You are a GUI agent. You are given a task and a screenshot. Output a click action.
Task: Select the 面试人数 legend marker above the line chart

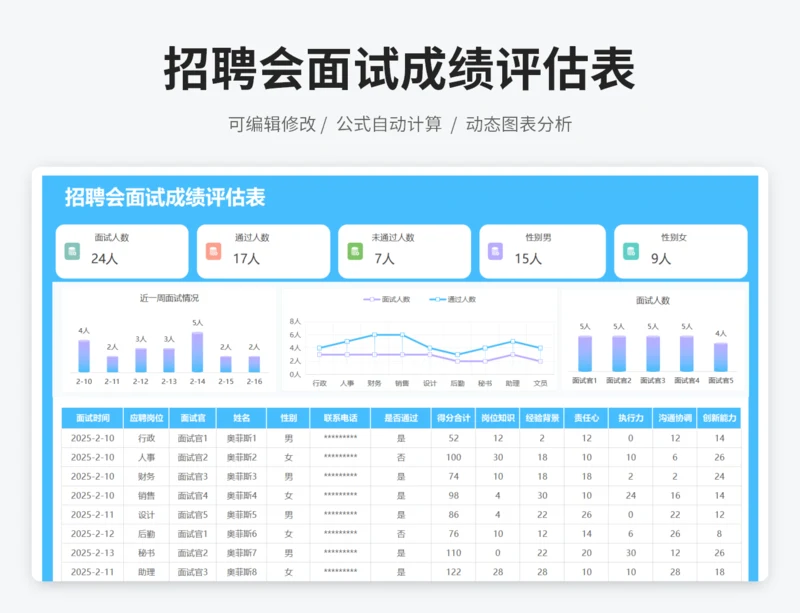coord(373,299)
